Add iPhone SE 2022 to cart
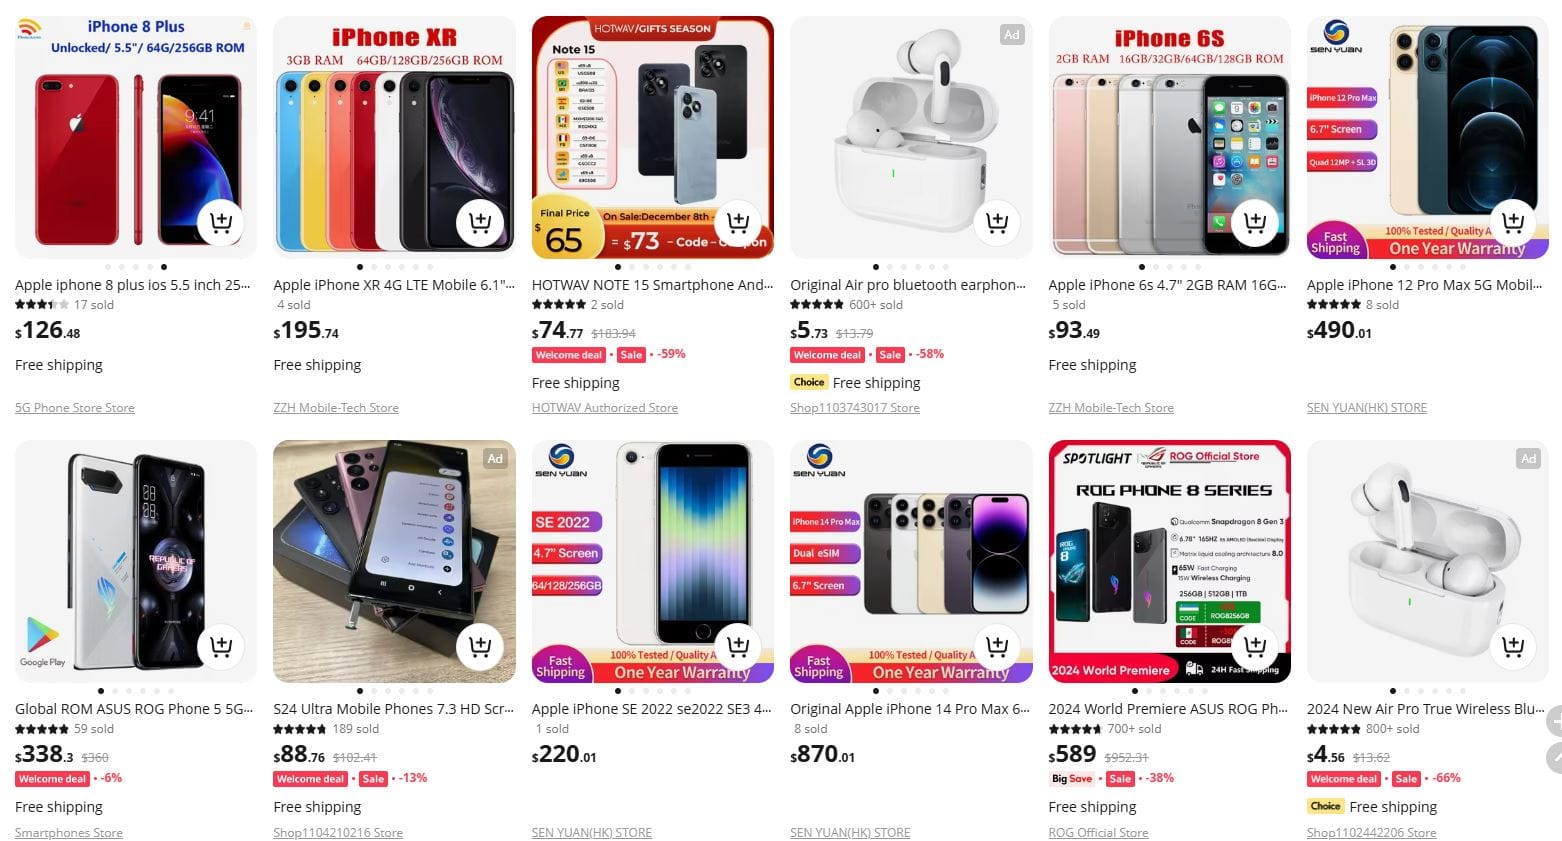 [738, 646]
